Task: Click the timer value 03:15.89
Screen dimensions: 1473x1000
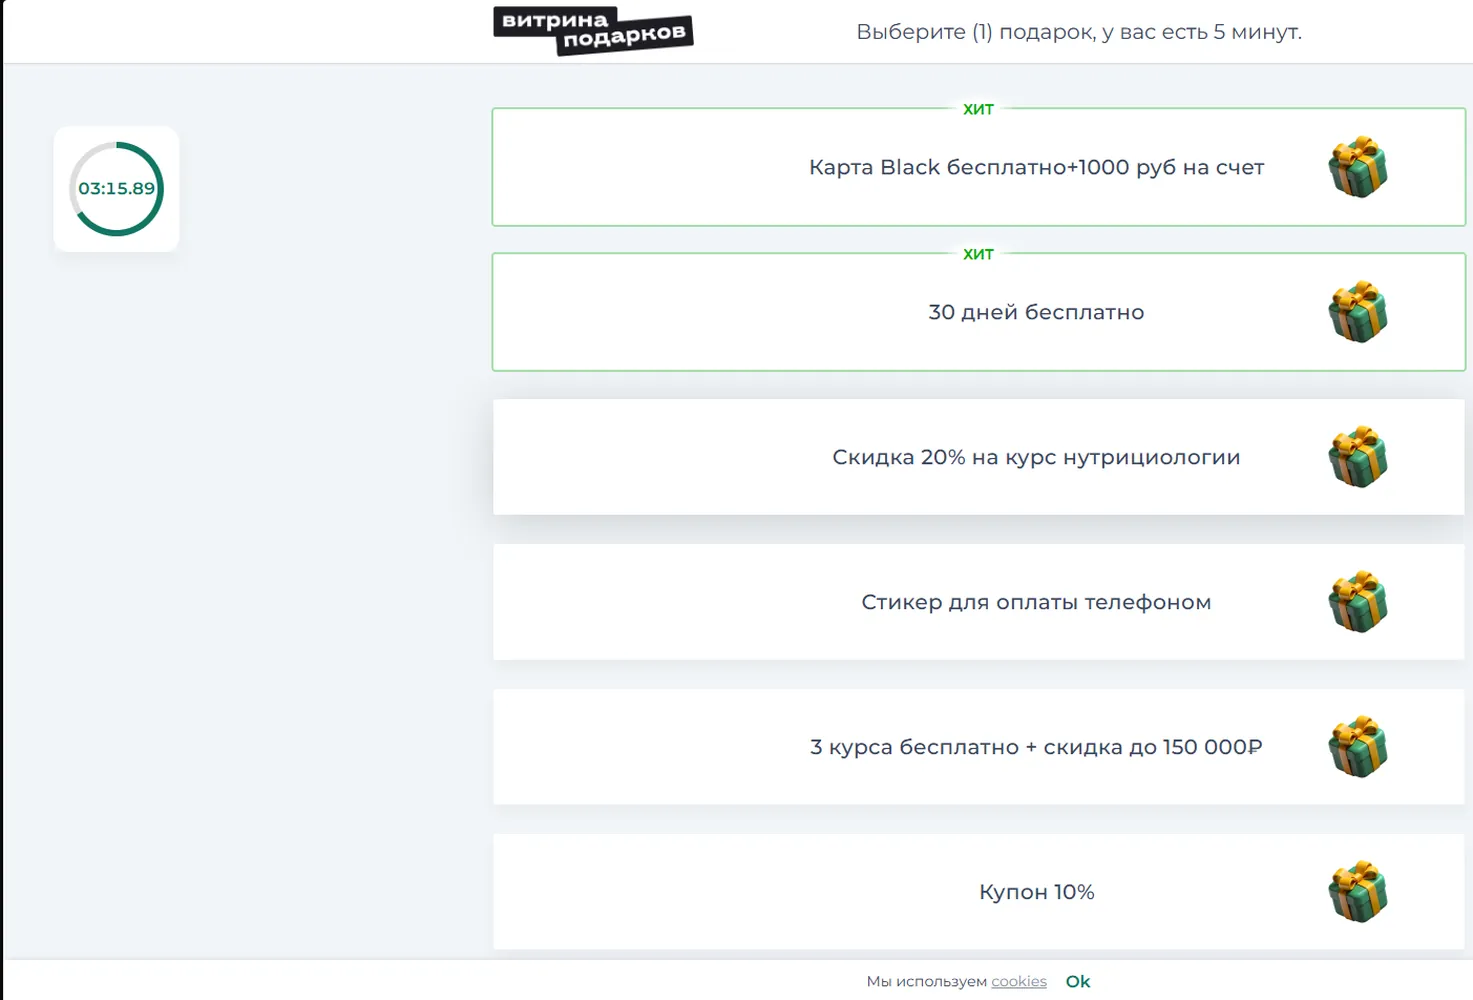Action: pos(117,188)
